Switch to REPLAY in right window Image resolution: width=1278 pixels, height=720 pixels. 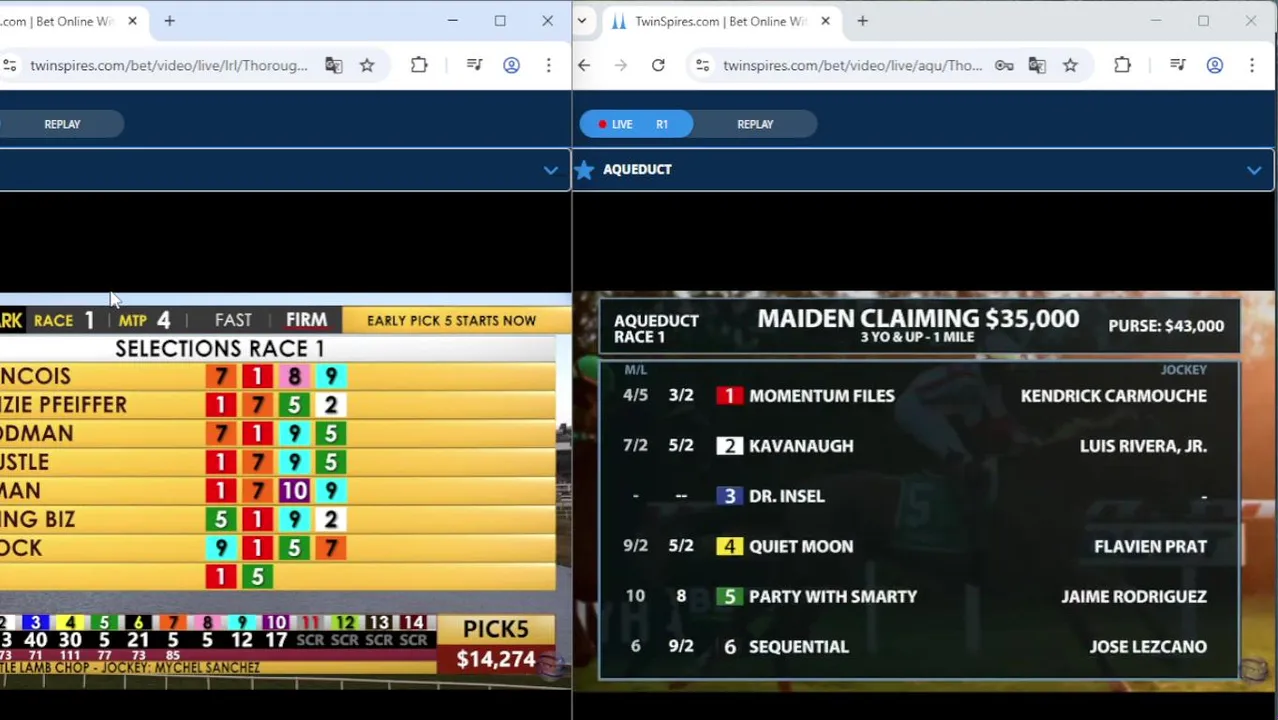click(x=755, y=124)
